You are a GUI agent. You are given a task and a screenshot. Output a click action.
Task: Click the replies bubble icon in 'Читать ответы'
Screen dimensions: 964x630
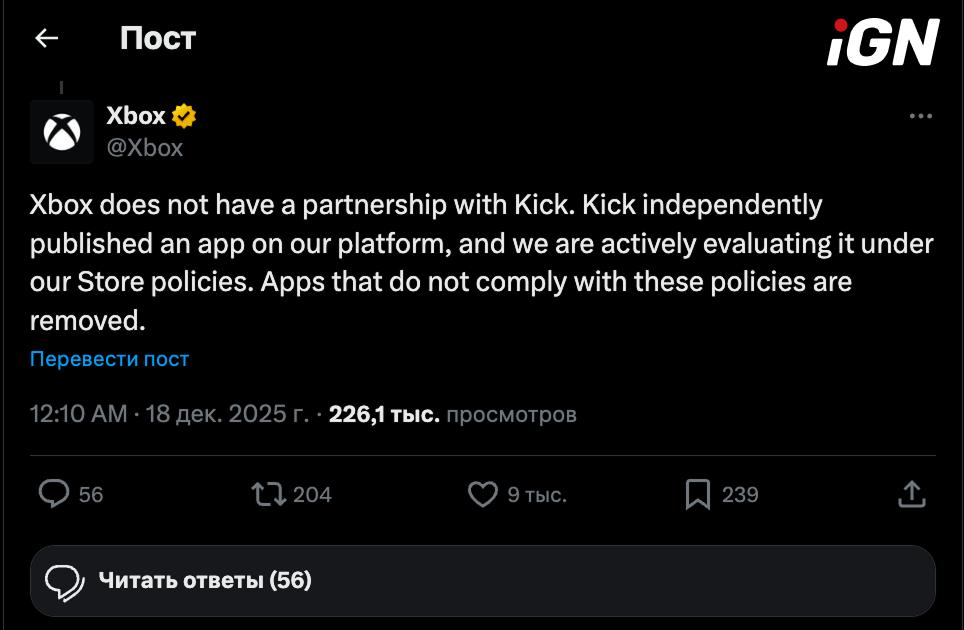pyautogui.click(x=65, y=580)
